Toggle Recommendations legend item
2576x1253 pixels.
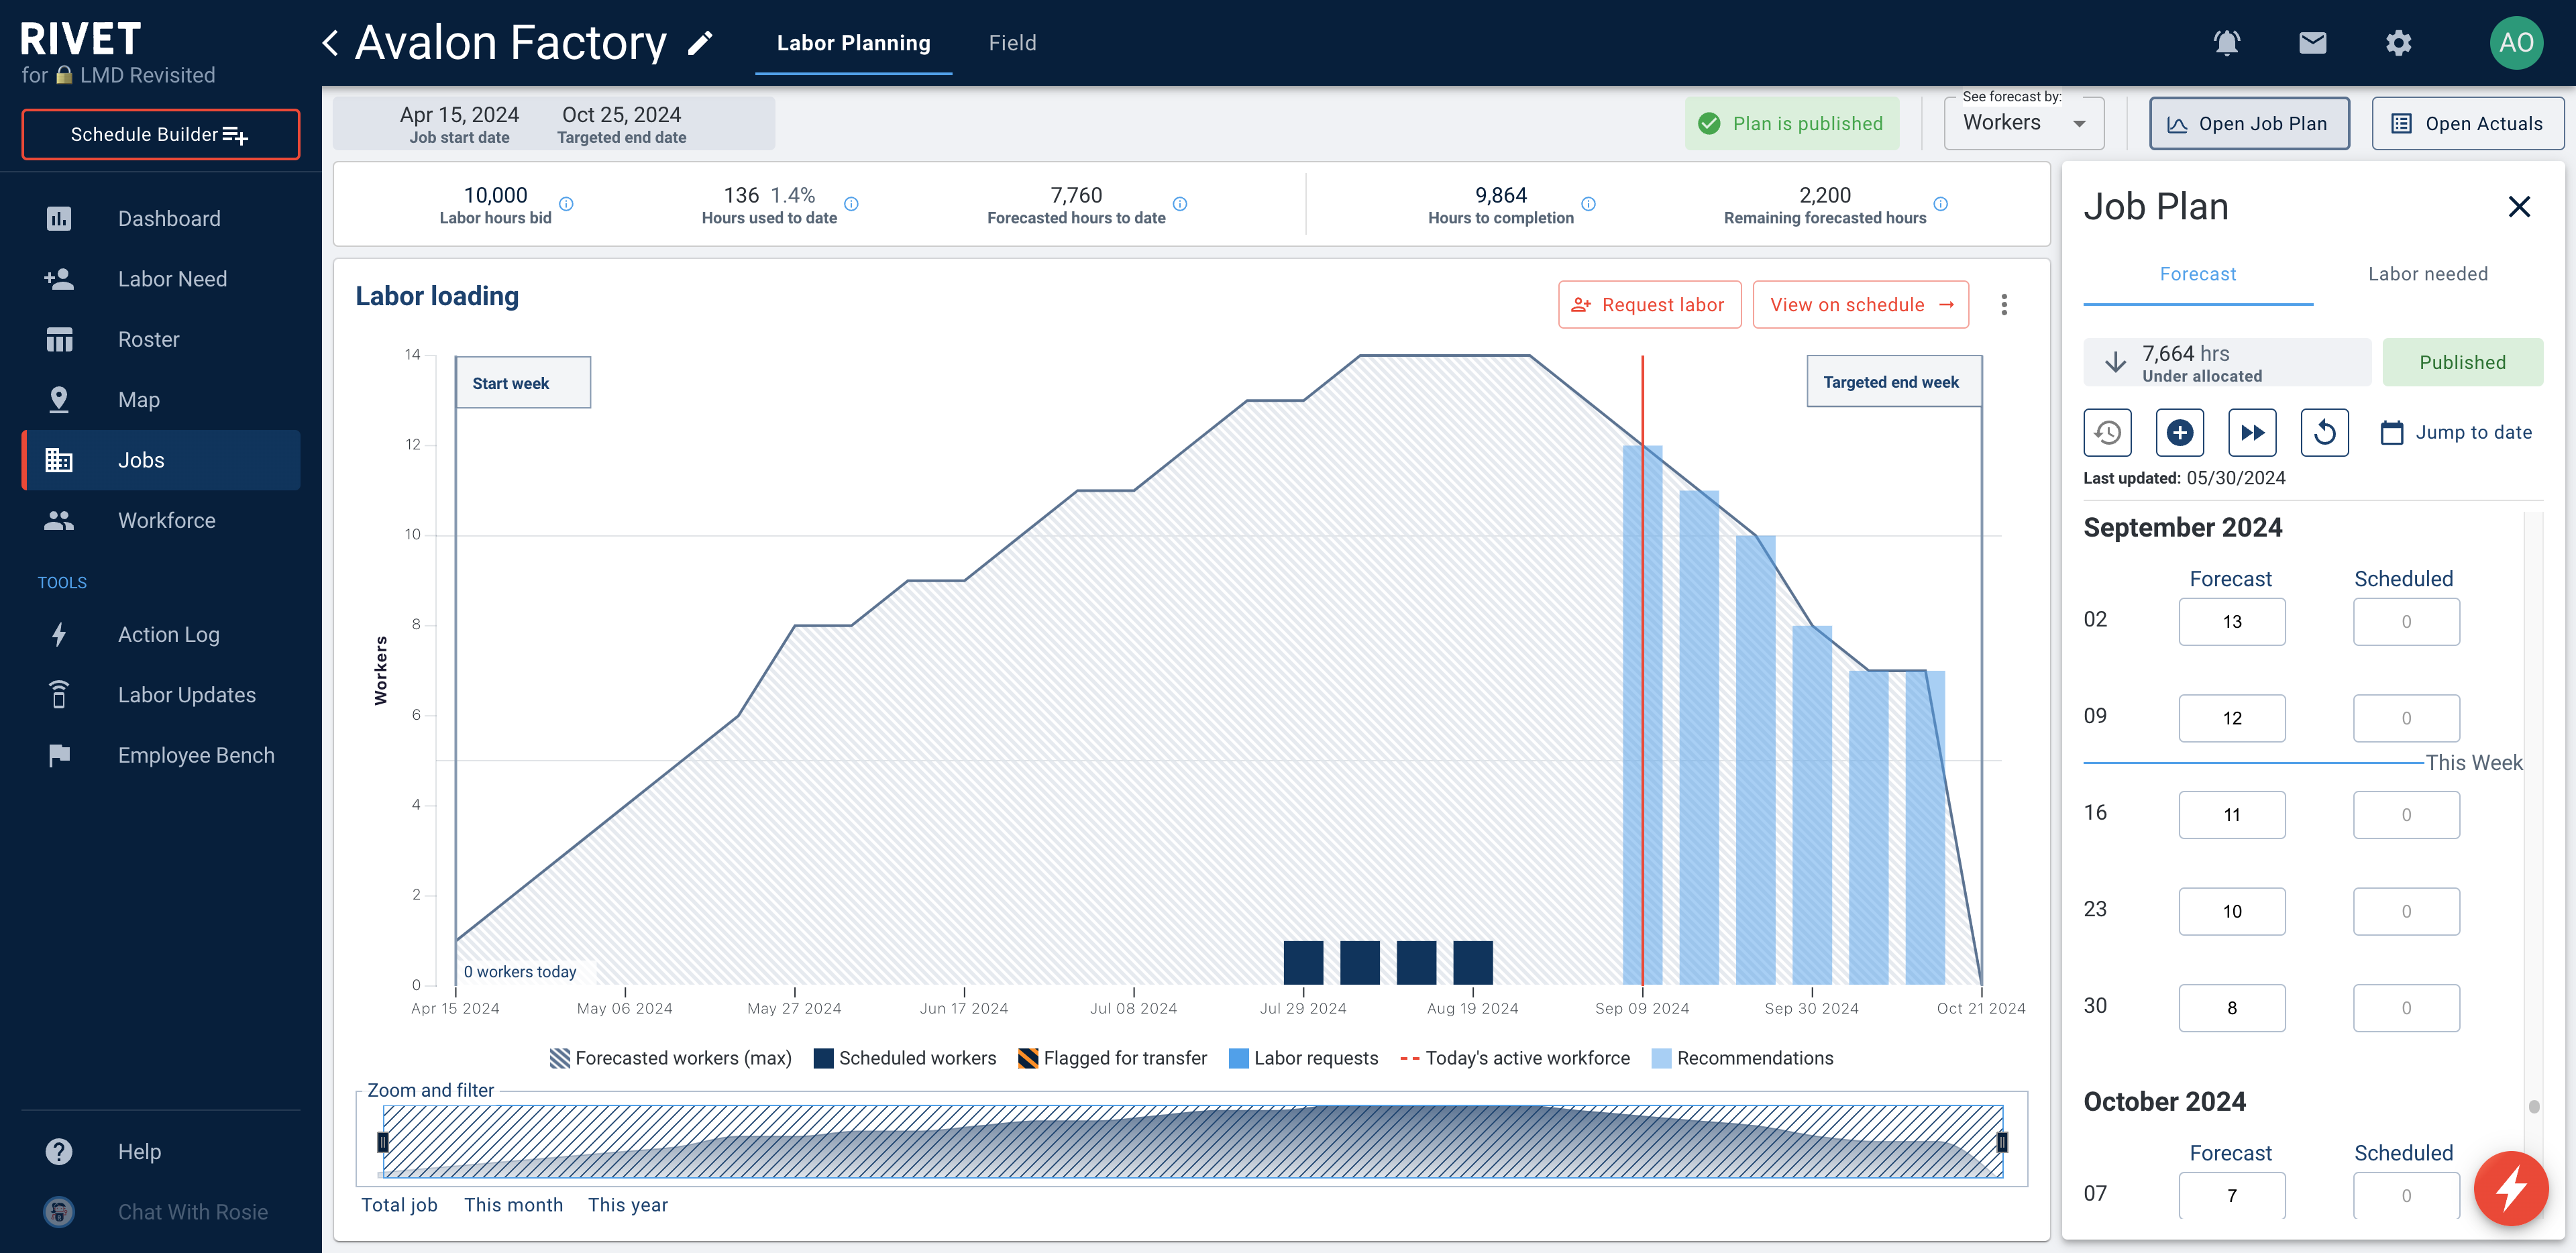click(1743, 1058)
